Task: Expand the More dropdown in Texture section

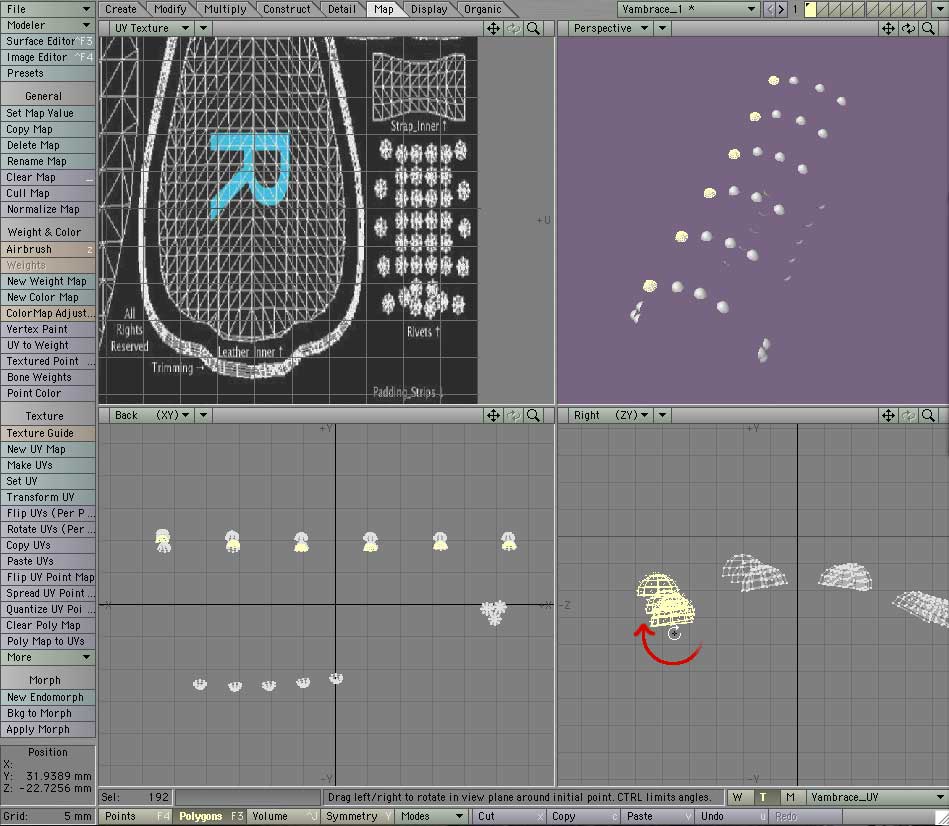Action: (48, 657)
